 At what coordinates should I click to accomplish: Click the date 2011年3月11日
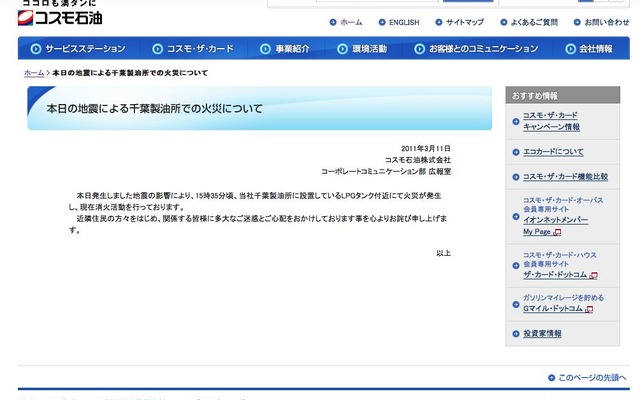(426, 149)
